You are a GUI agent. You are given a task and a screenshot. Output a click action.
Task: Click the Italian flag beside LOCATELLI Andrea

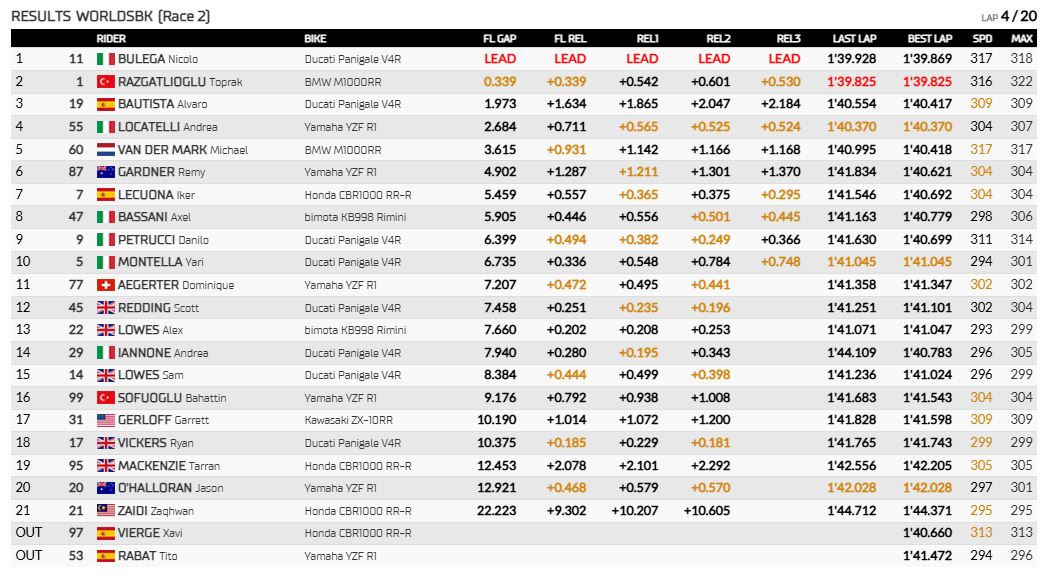[x=106, y=127]
